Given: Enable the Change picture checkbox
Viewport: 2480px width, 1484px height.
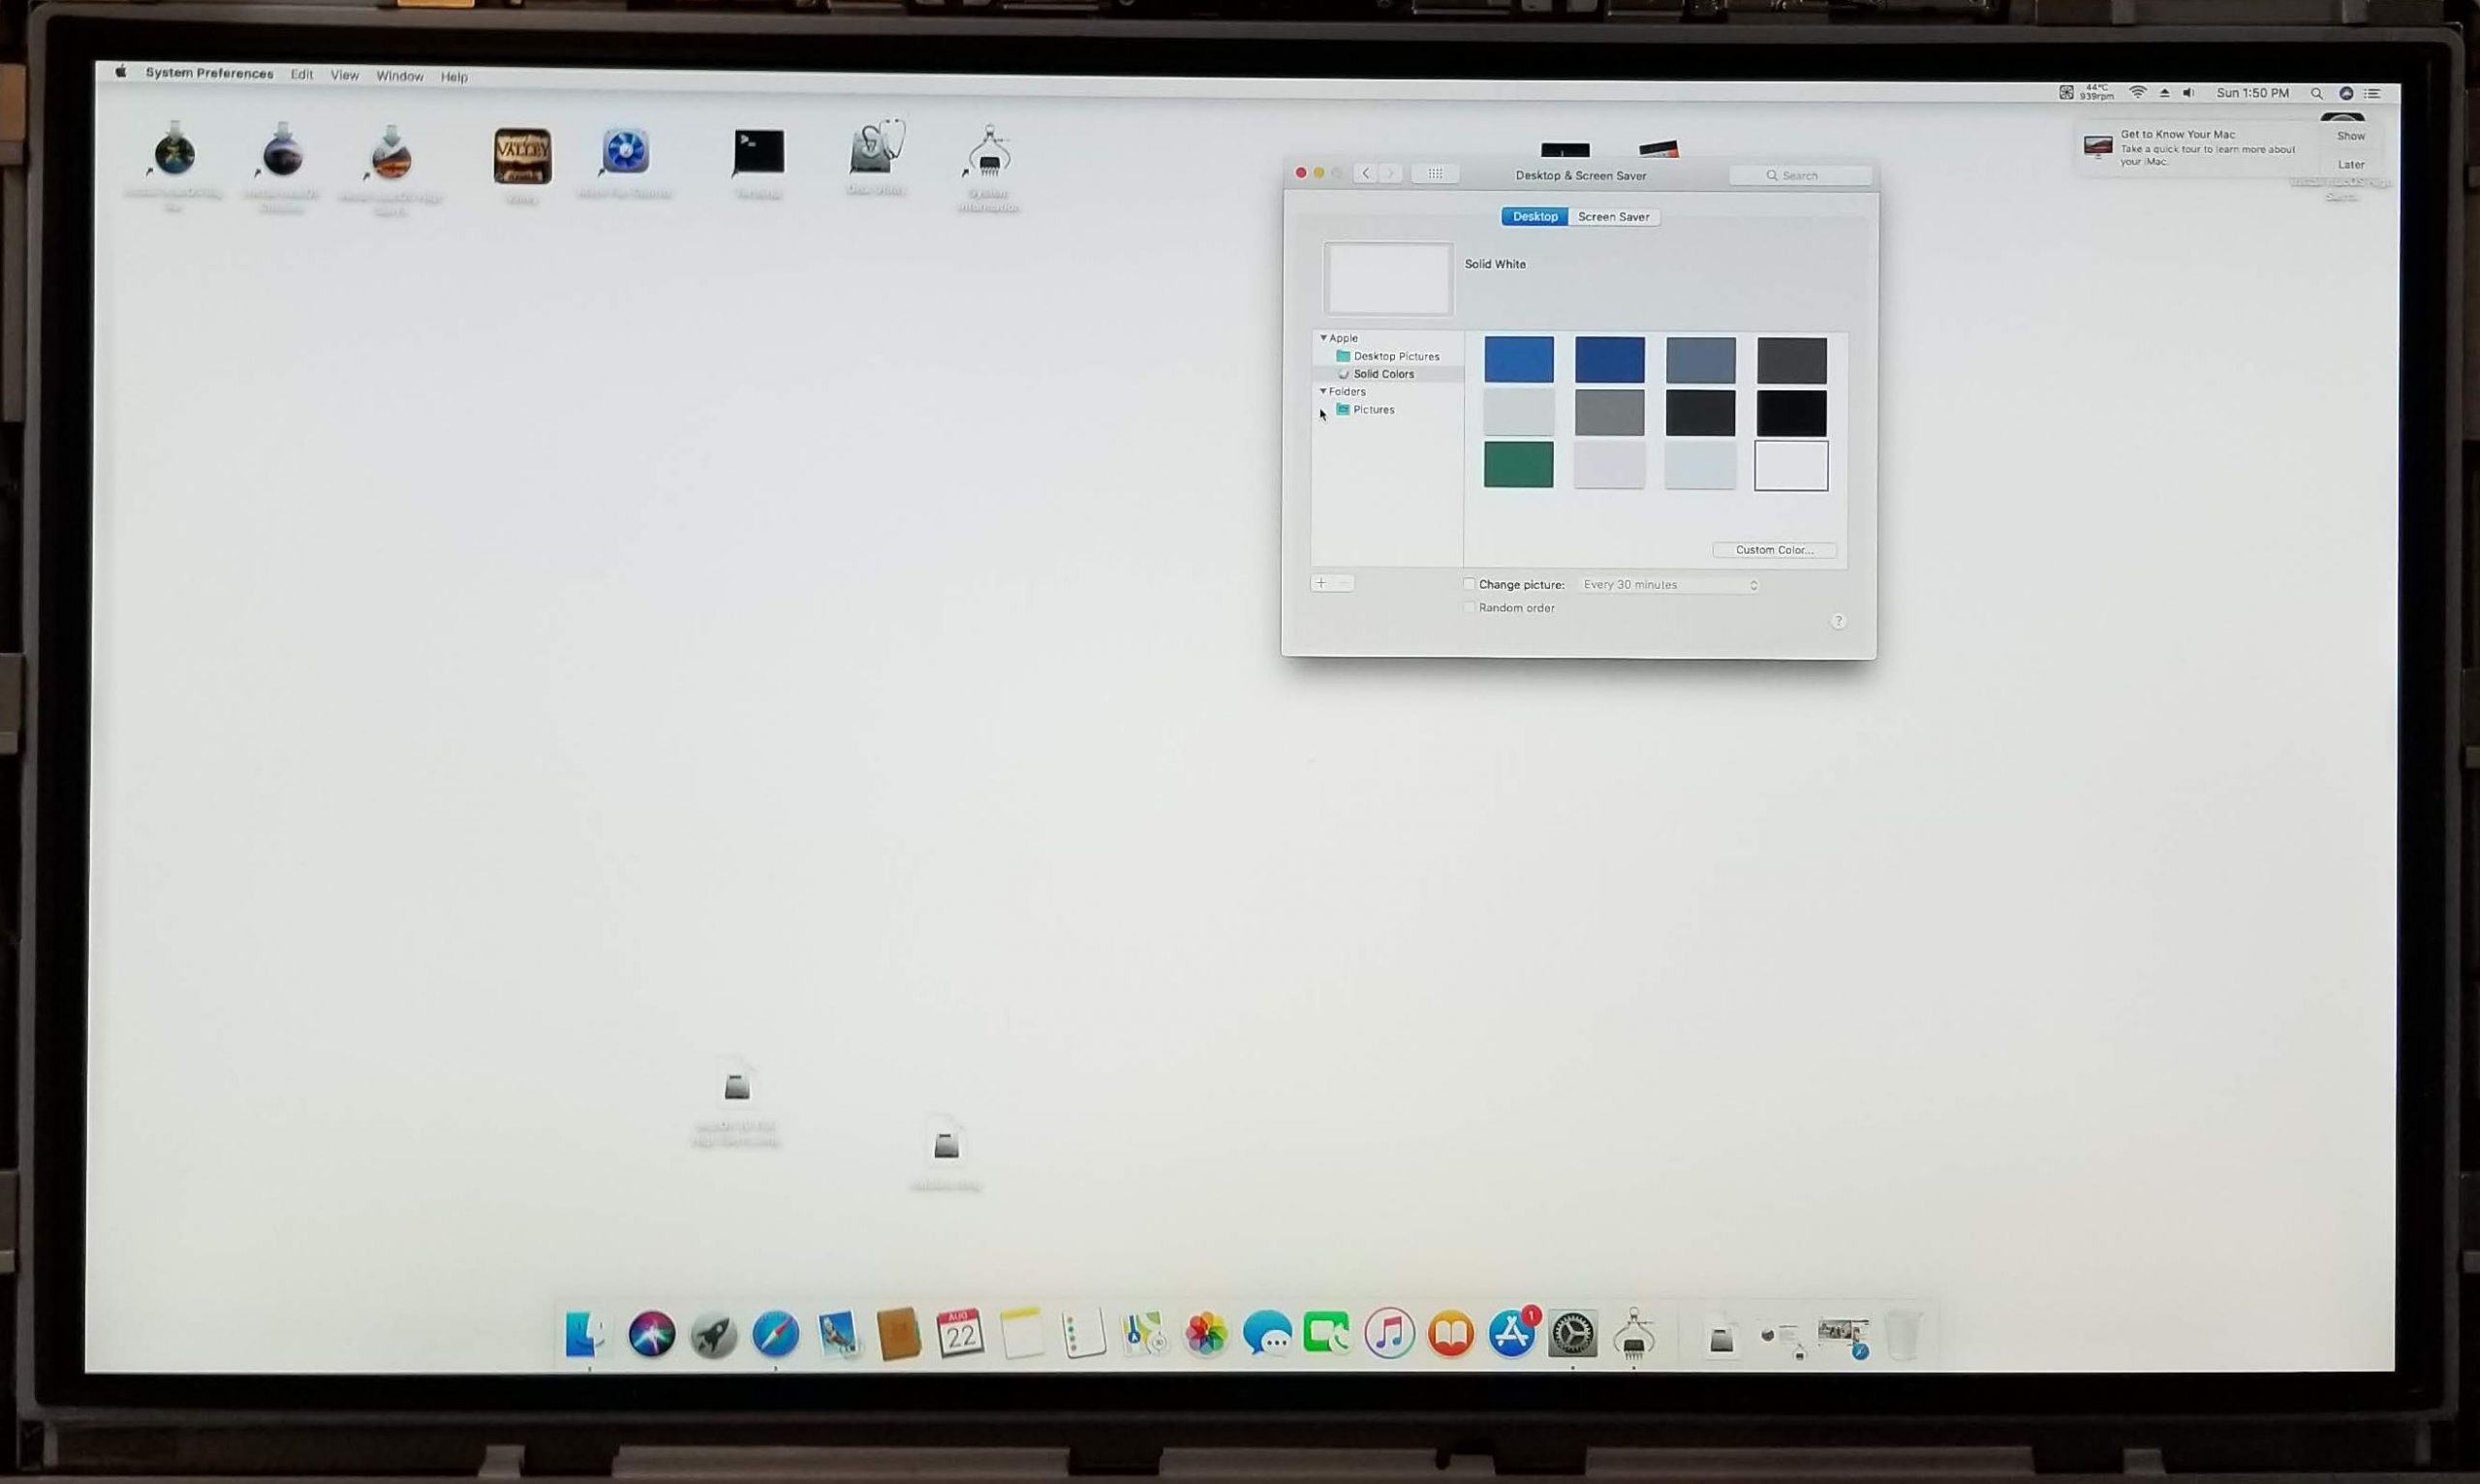Looking at the screenshot, I should (1469, 584).
